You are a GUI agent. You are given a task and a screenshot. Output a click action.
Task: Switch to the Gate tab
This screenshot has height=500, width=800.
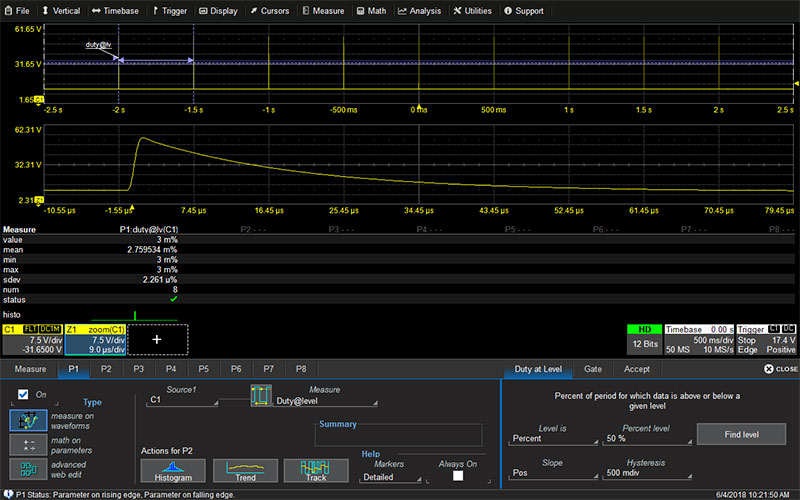click(x=593, y=369)
